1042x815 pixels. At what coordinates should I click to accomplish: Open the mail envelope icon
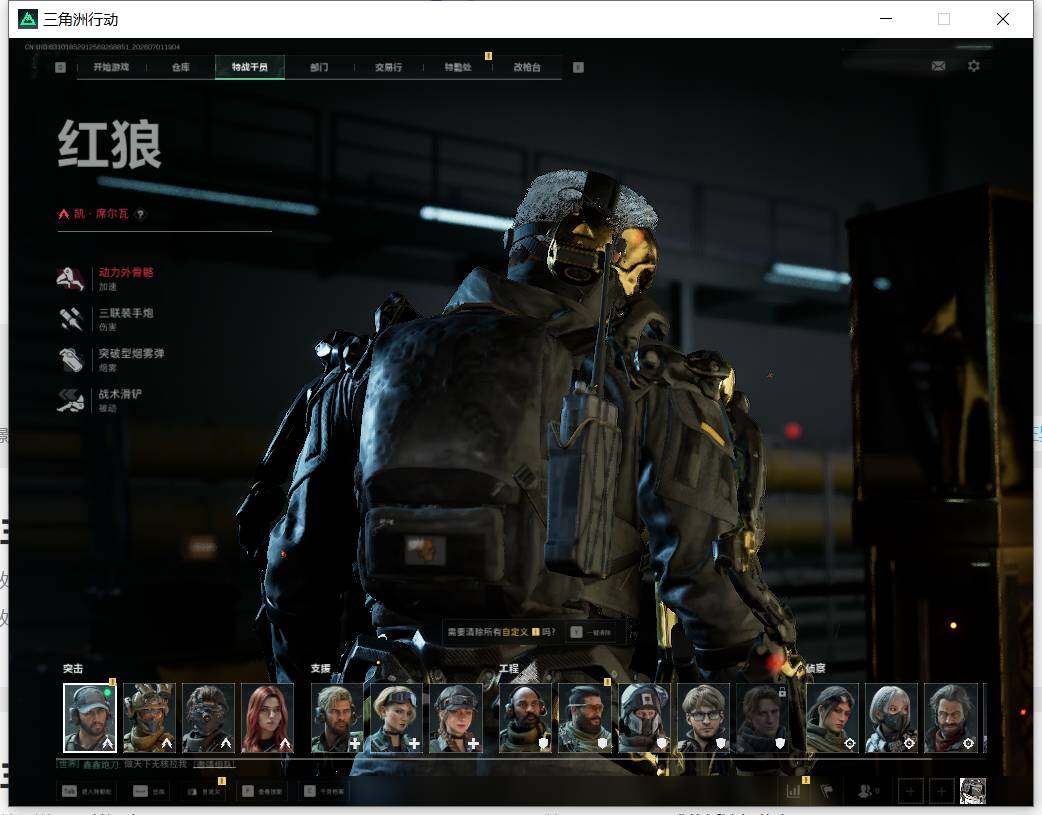(938, 66)
